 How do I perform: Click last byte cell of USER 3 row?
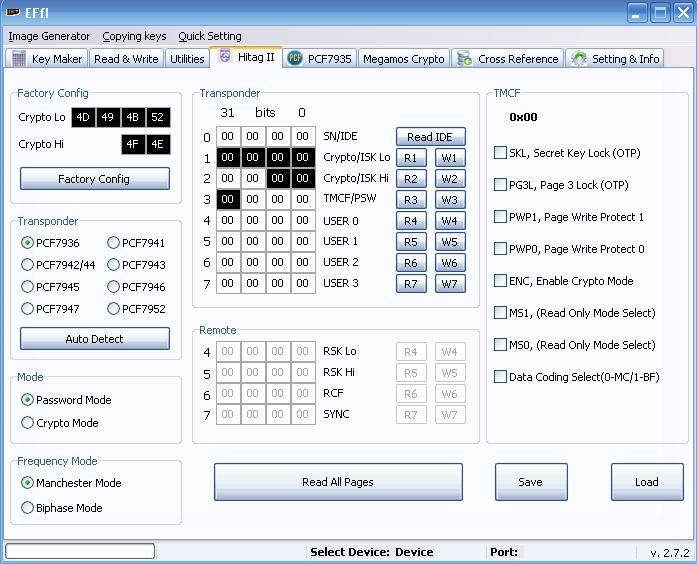[303, 283]
